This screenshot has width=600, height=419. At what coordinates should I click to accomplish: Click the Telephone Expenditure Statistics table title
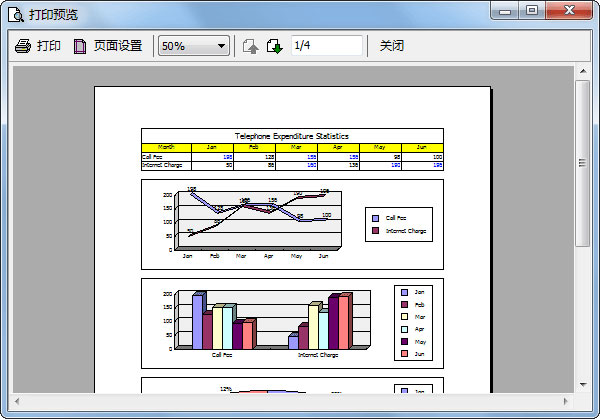tap(291, 136)
